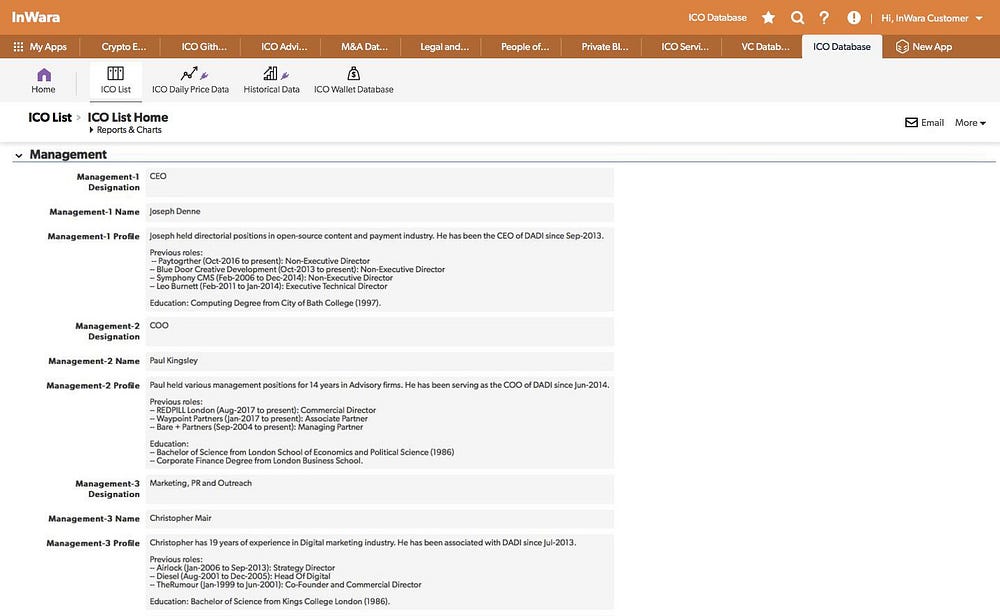This screenshot has height=616, width=1000.
Task: Click the Email envelope icon
Action: (x=911, y=122)
